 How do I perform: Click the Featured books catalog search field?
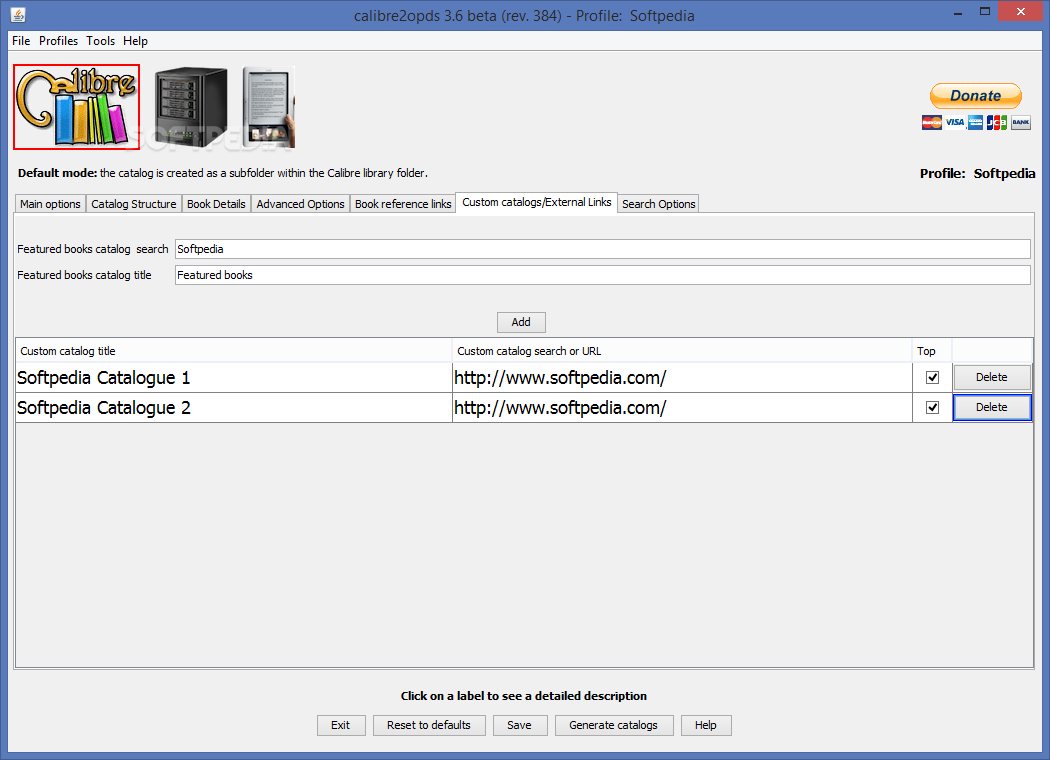click(x=603, y=249)
